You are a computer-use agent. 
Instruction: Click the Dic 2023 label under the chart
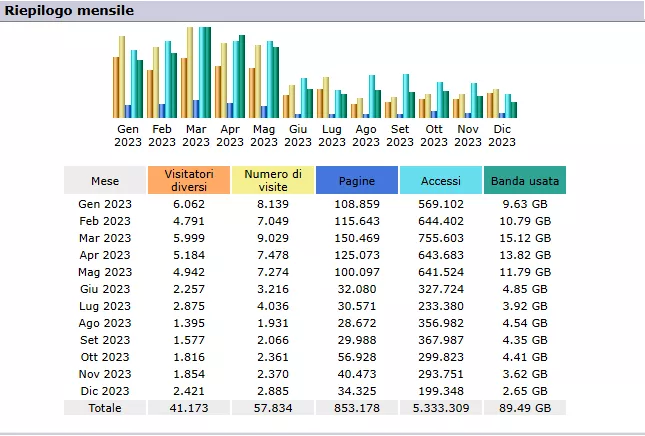click(502, 136)
